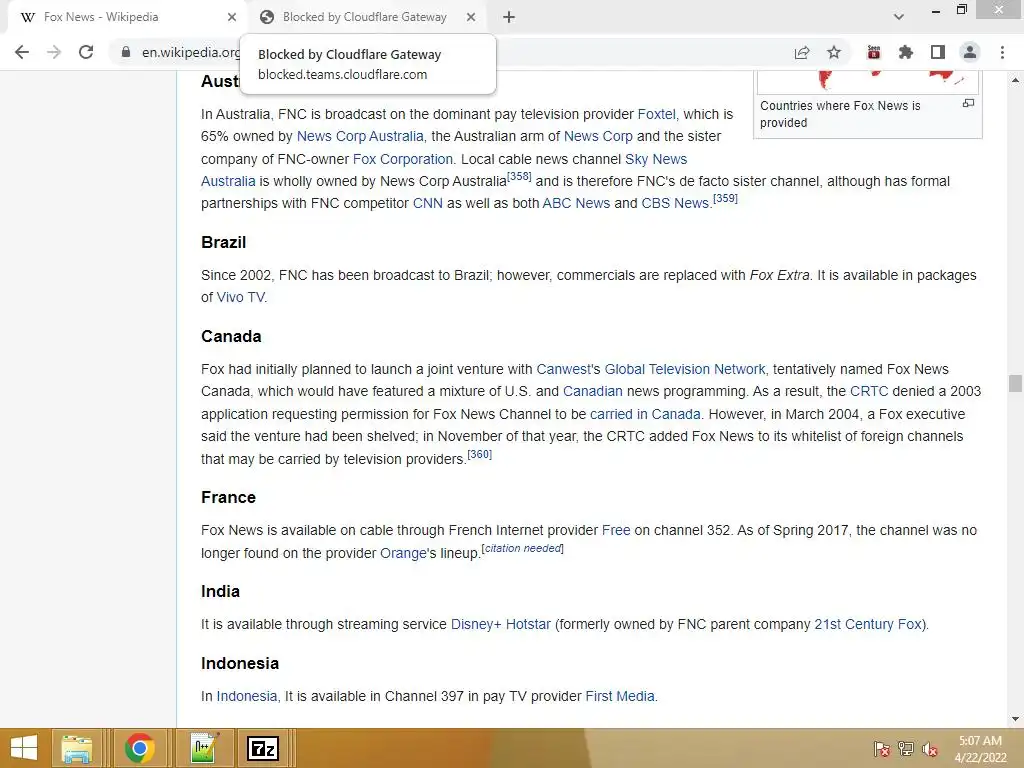The width and height of the screenshot is (1024, 768).
Task: Open the Notepad++ taskbar icon
Action: click(x=204, y=748)
